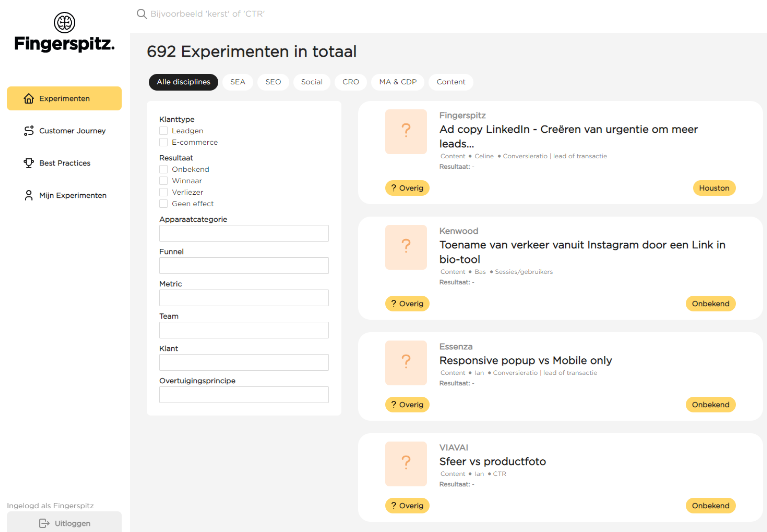Open the Apparaatcategorie dropdown field

pyautogui.click(x=244, y=233)
